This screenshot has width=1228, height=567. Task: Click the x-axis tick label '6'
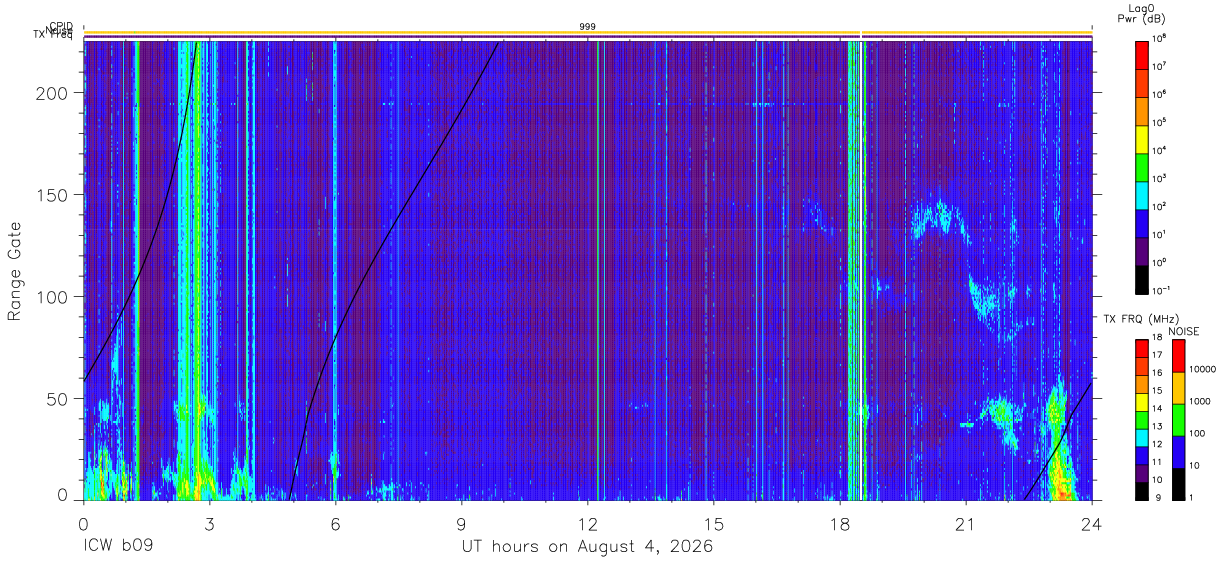(x=335, y=523)
